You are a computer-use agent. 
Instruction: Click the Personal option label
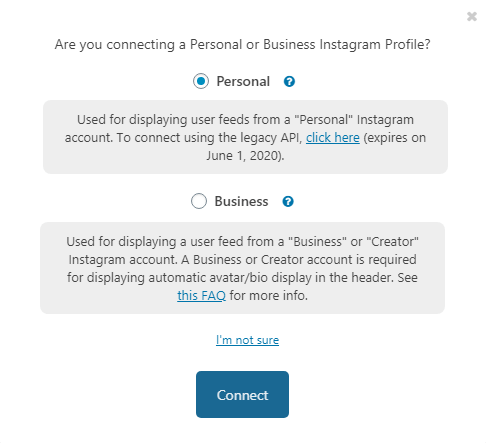pos(243,81)
